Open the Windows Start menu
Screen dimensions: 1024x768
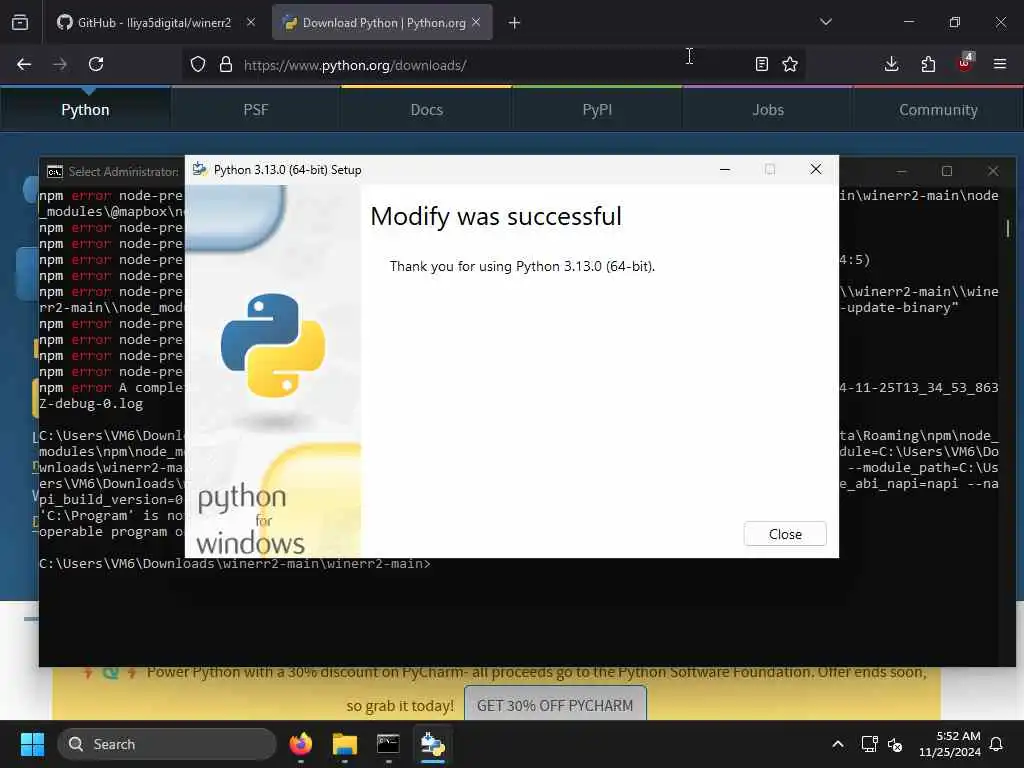(x=32, y=744)
